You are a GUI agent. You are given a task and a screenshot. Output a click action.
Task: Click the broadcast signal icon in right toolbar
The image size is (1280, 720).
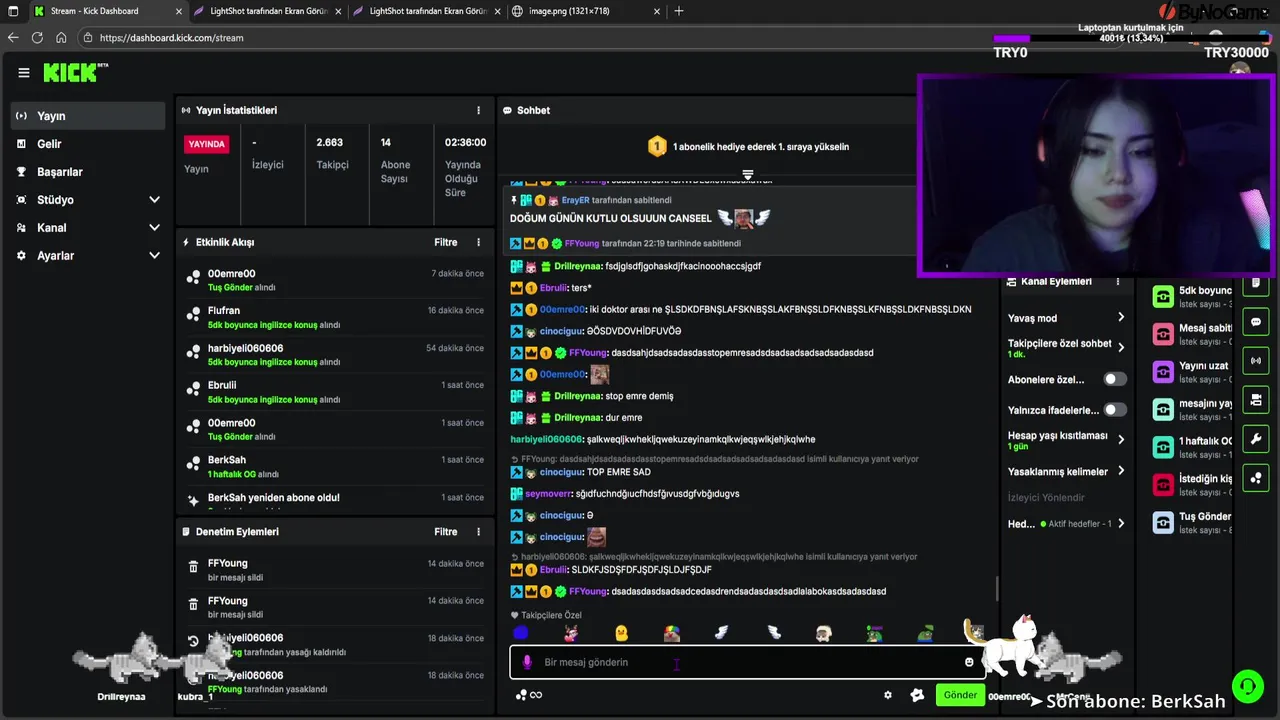coord(1256,360)
